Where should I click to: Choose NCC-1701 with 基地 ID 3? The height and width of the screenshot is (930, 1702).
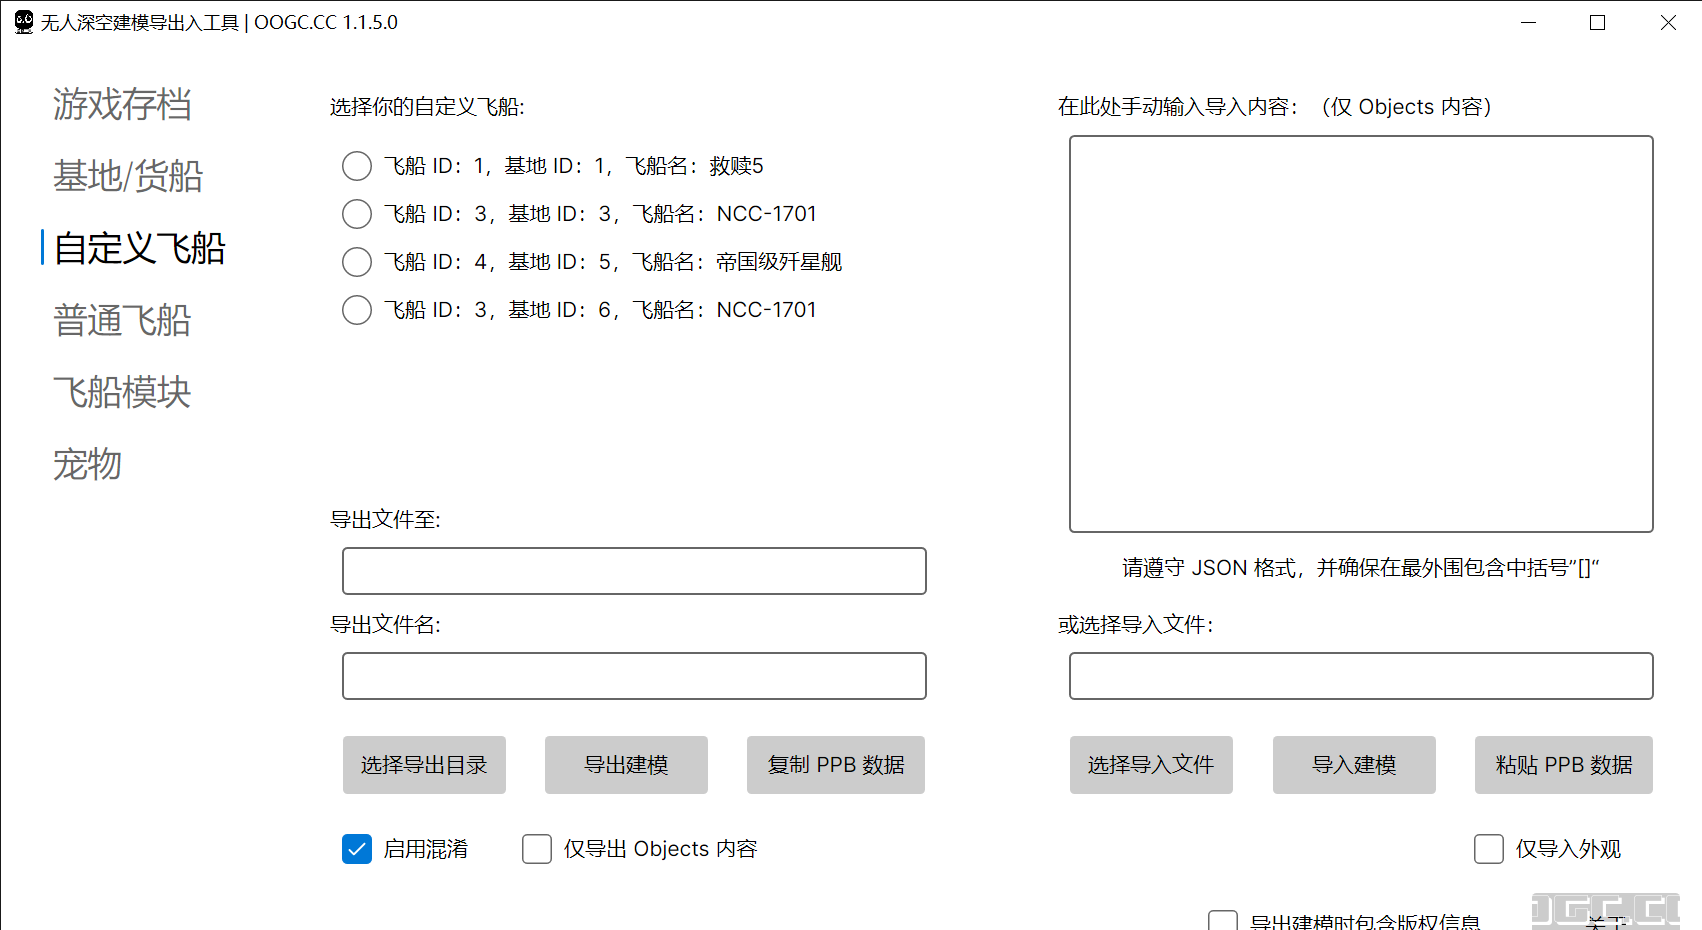[x=357, y=214]
